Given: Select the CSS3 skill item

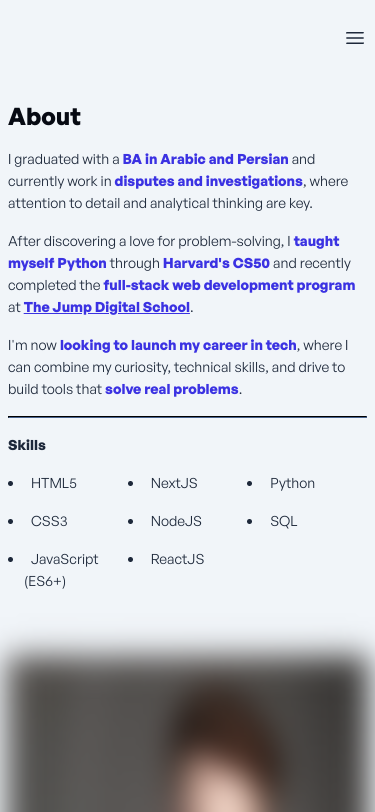Looking at the screenshot, I should click(49, 521).
